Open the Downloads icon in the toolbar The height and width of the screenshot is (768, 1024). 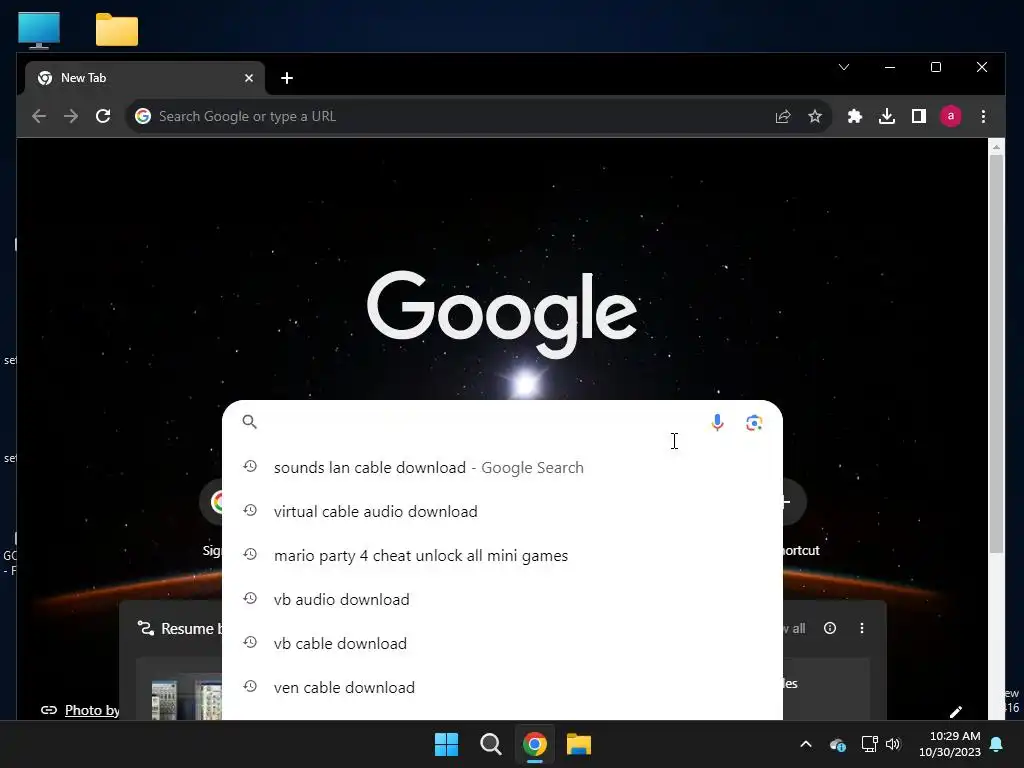point(886,116)
